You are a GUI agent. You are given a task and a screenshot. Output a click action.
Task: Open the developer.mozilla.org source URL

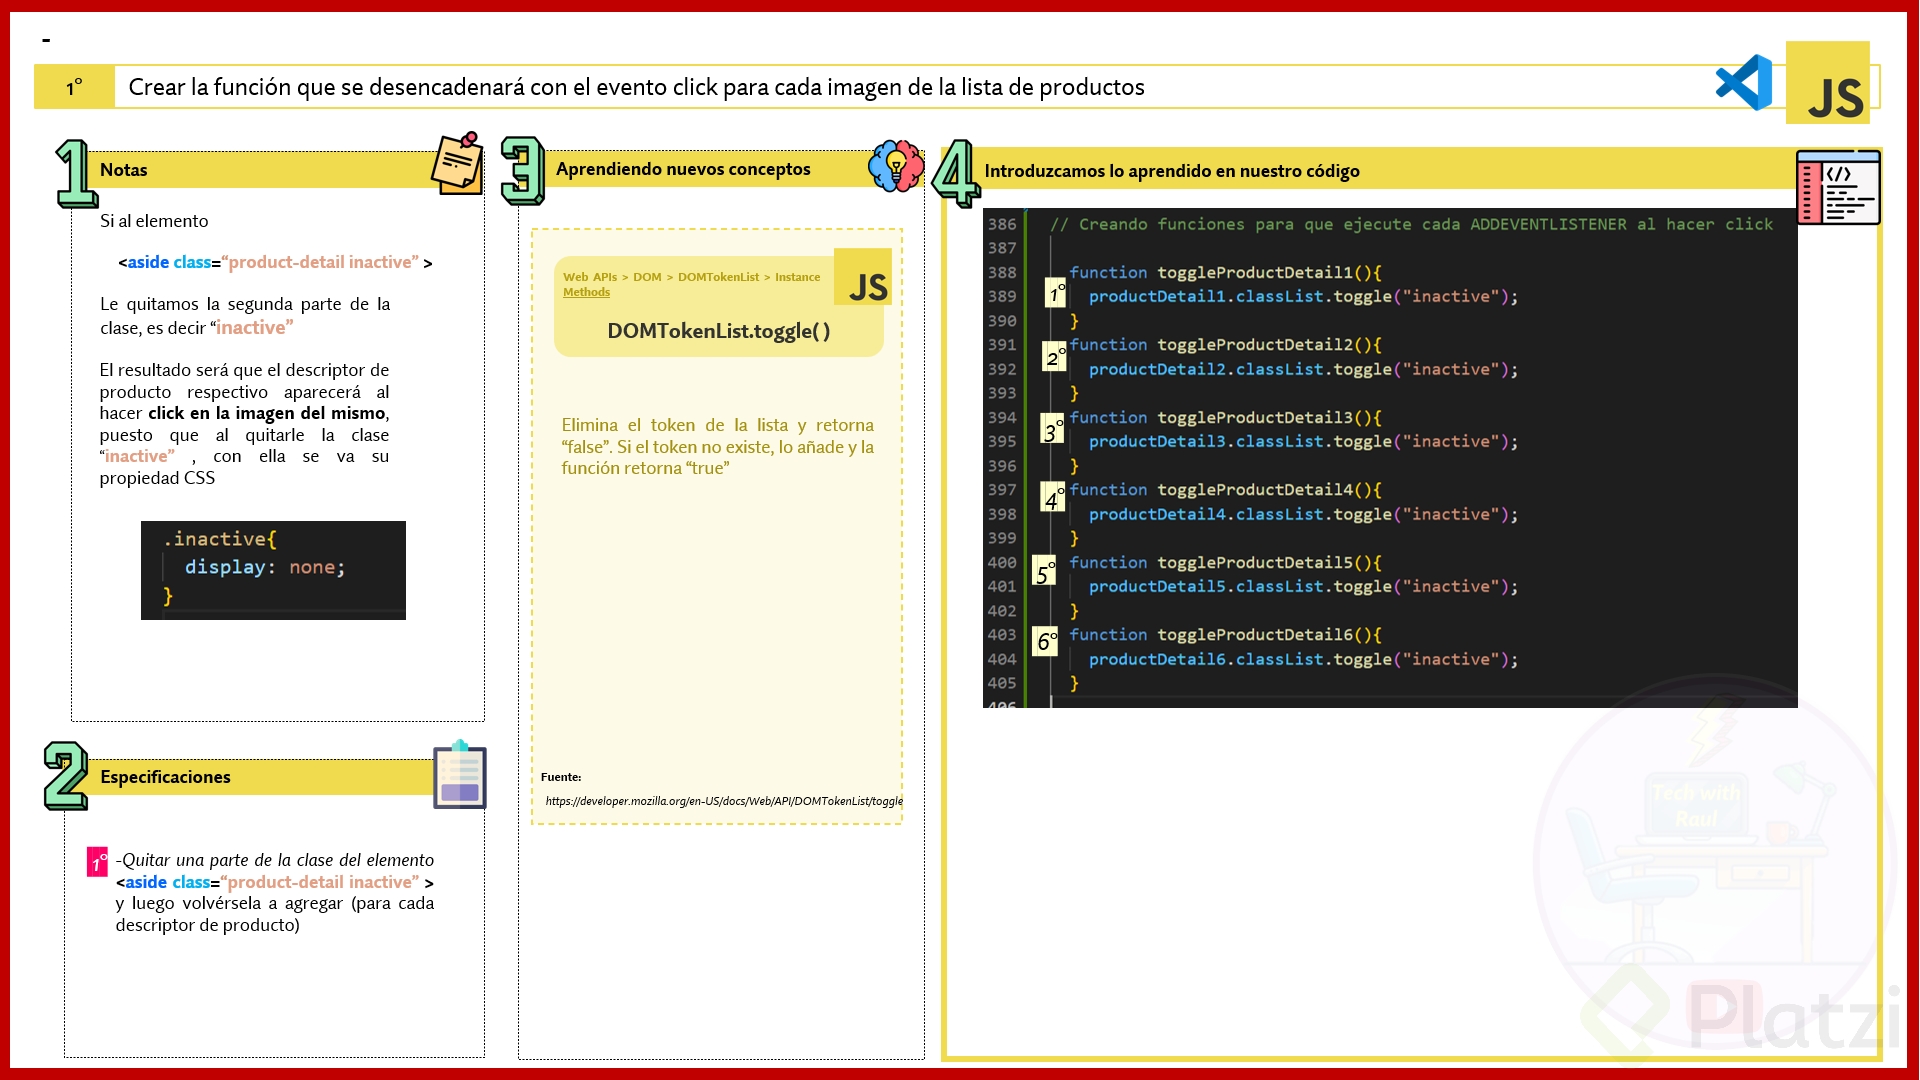pos(724,801)
